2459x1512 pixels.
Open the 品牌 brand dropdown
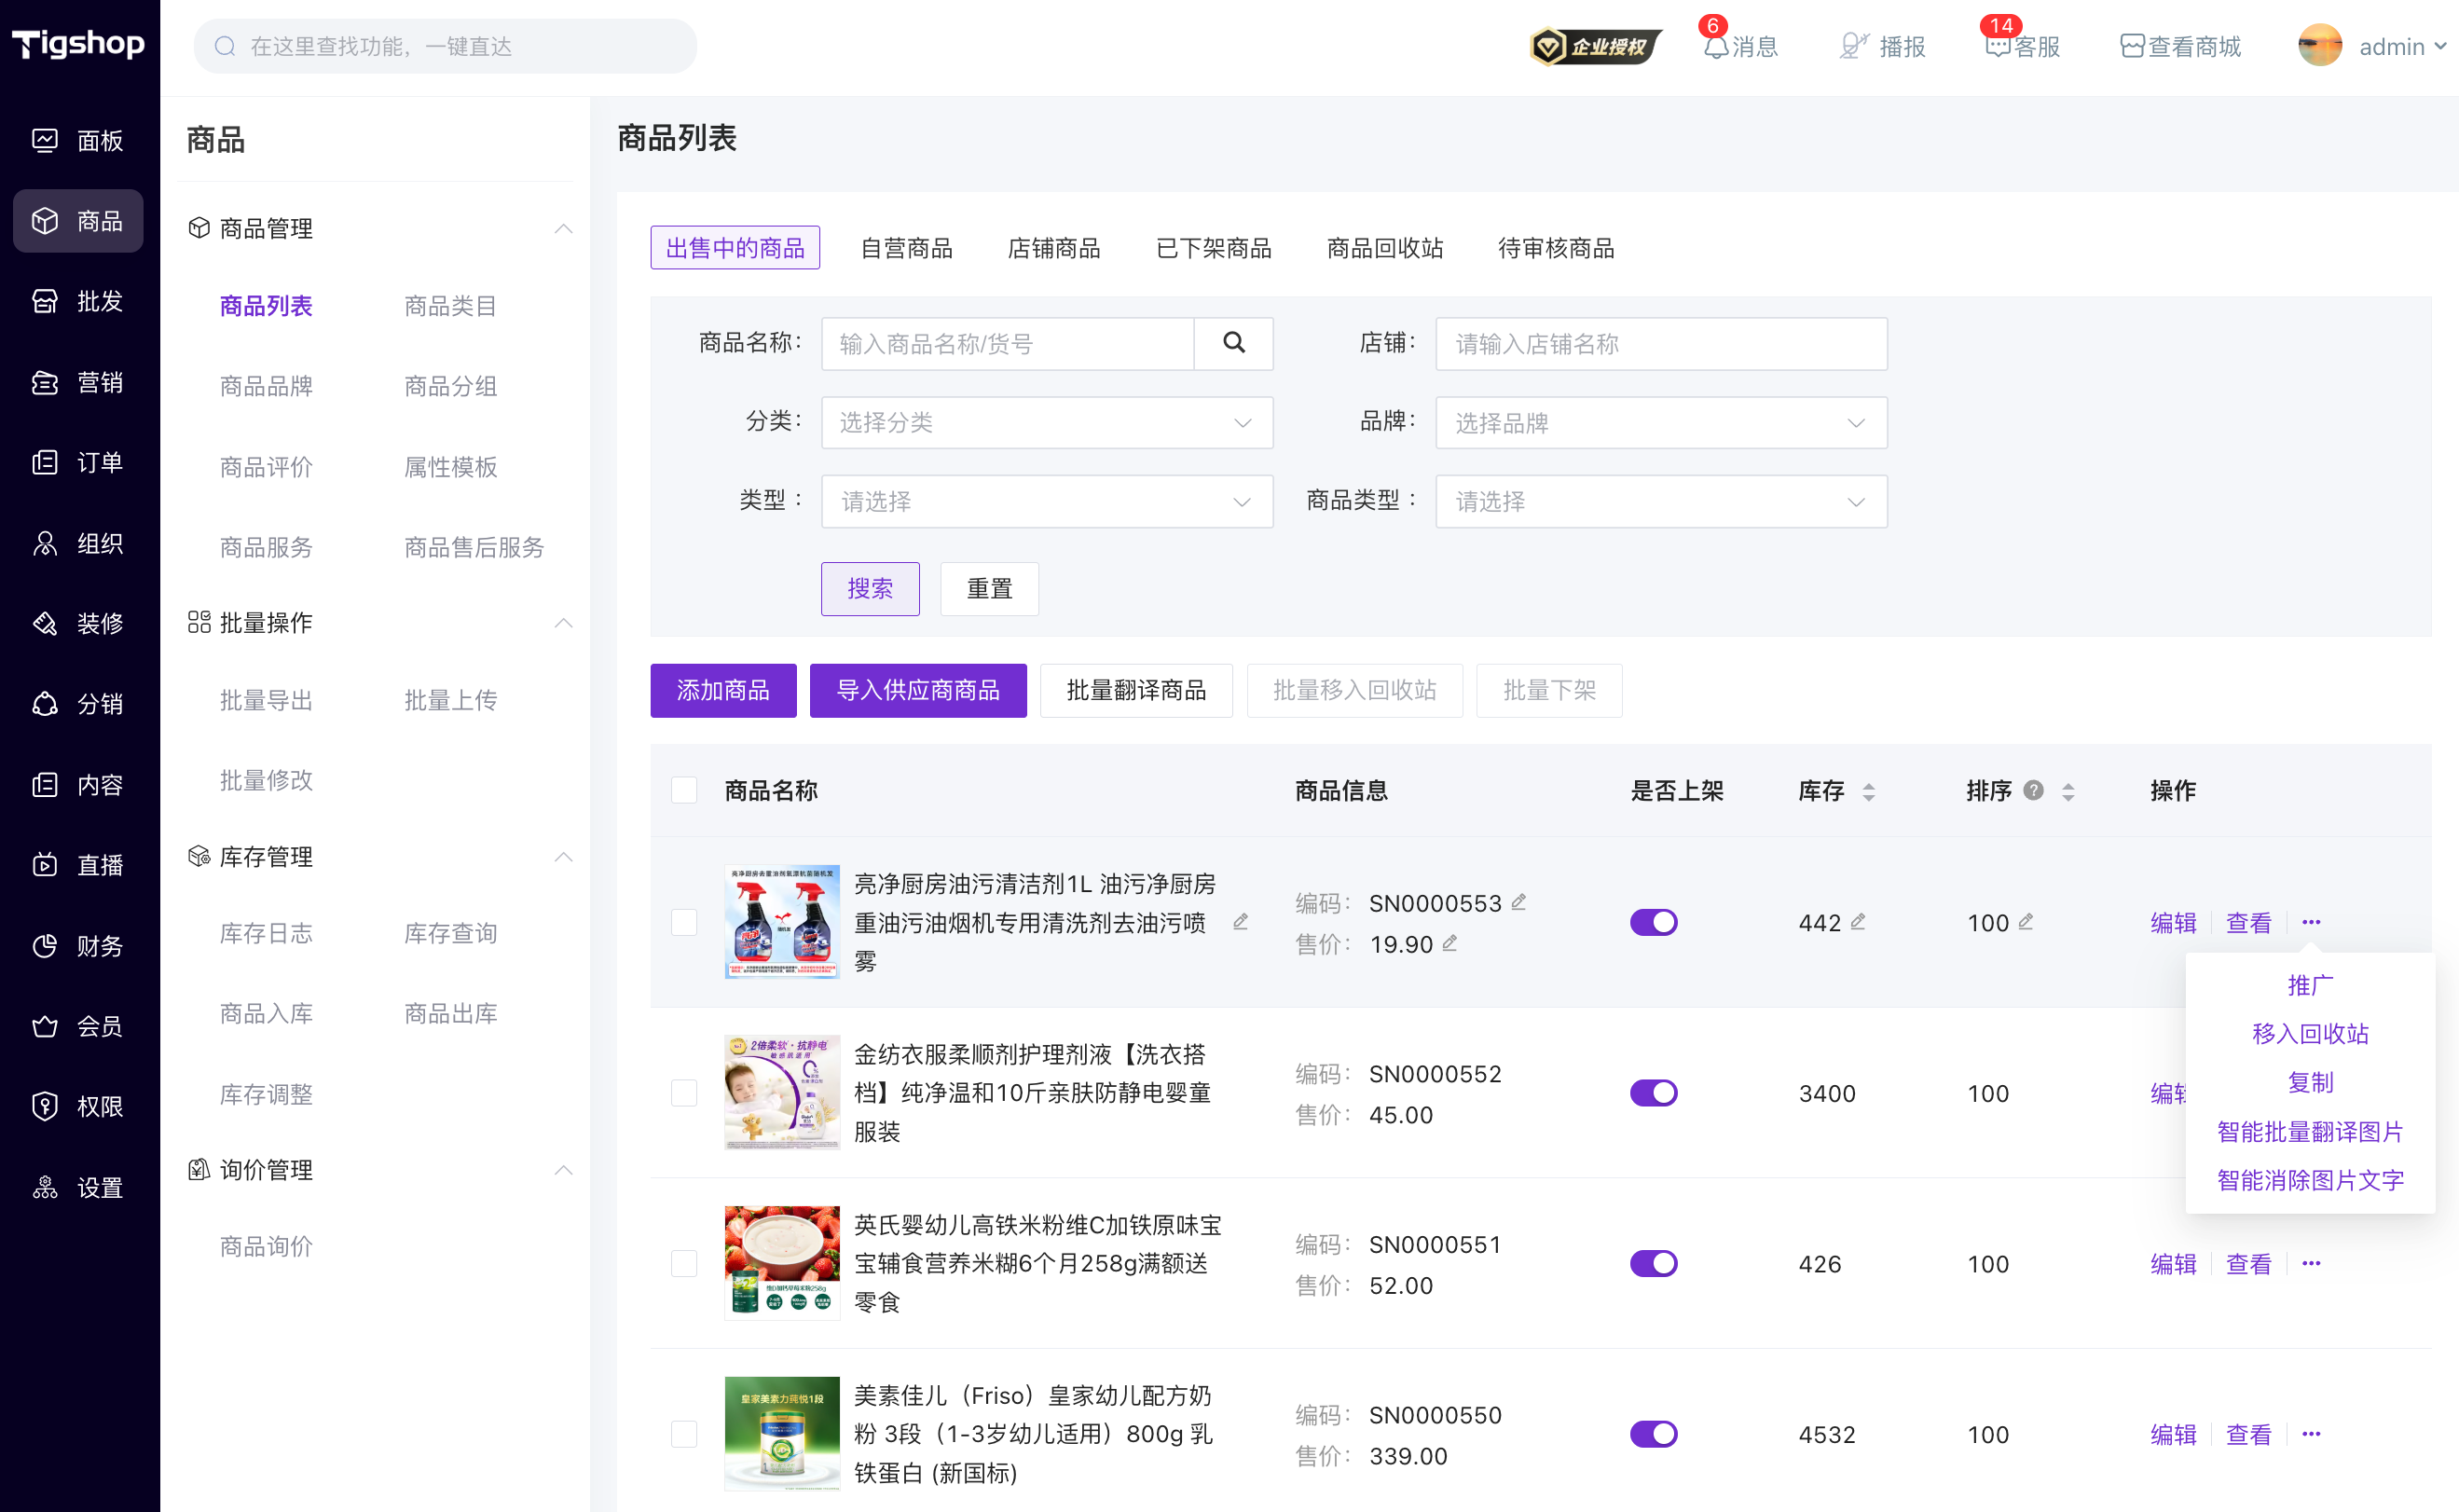(1661, 422)
